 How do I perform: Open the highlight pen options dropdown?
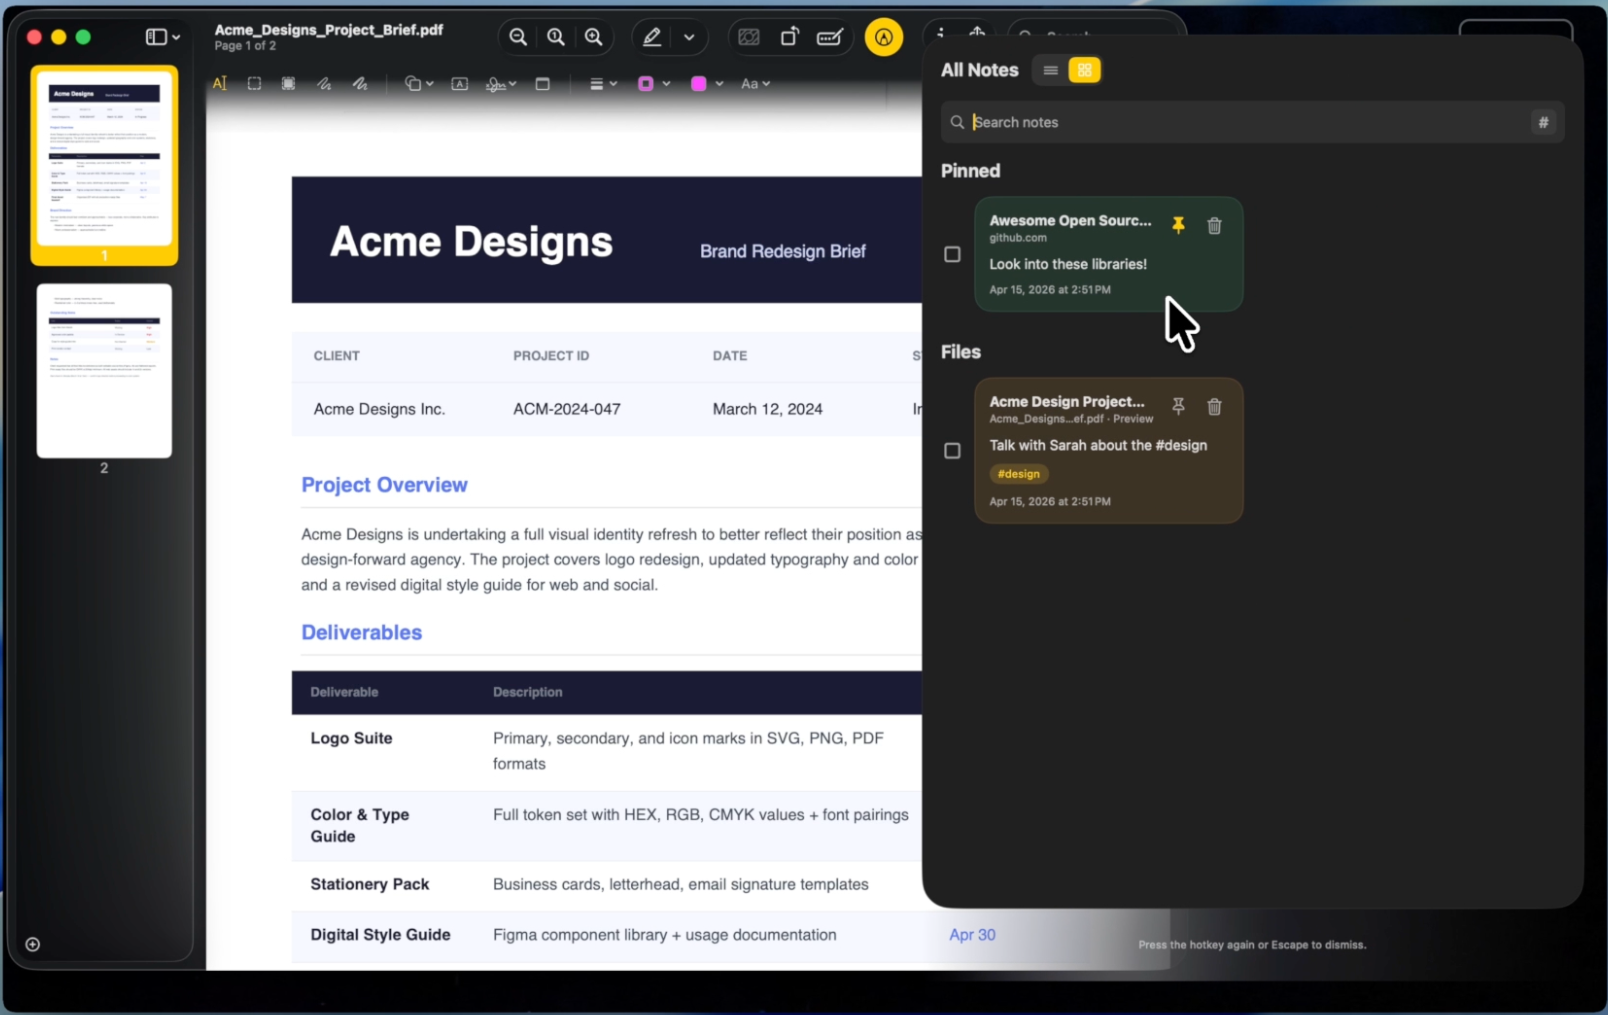click(689, 37)
